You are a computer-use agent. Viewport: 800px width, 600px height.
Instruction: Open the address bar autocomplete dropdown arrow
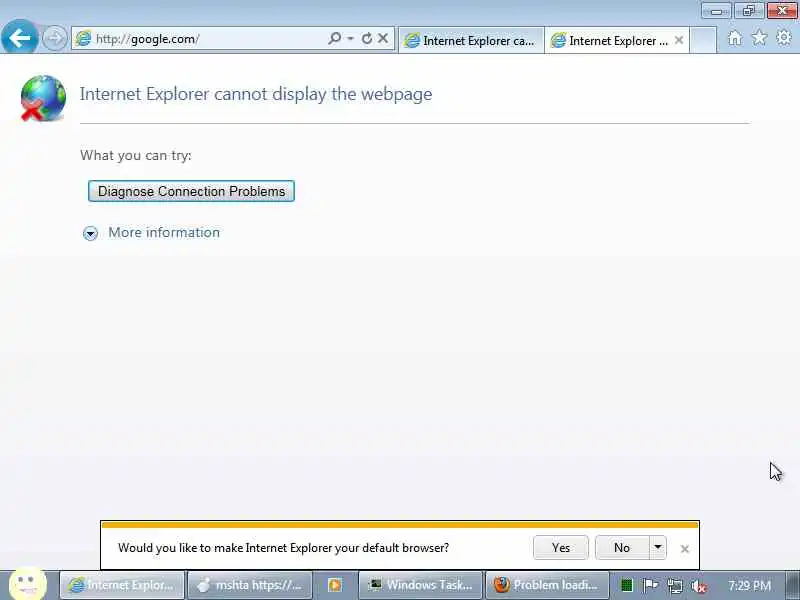point(351,38)
